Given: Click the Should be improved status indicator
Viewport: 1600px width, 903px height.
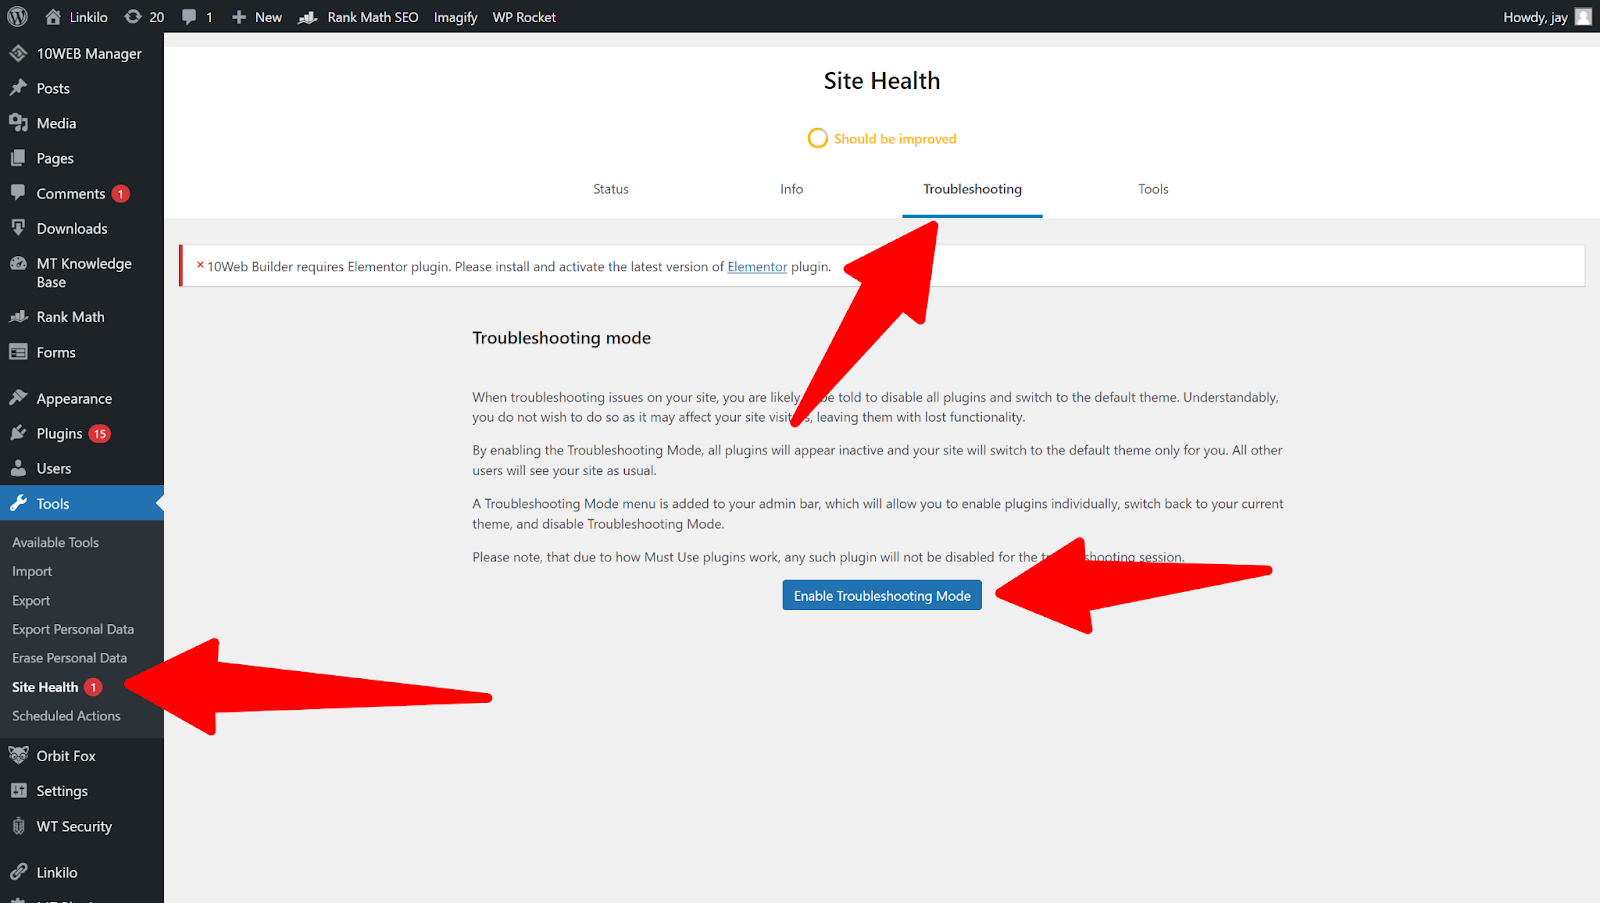Looking at the screenshot, I should [882, 139].
